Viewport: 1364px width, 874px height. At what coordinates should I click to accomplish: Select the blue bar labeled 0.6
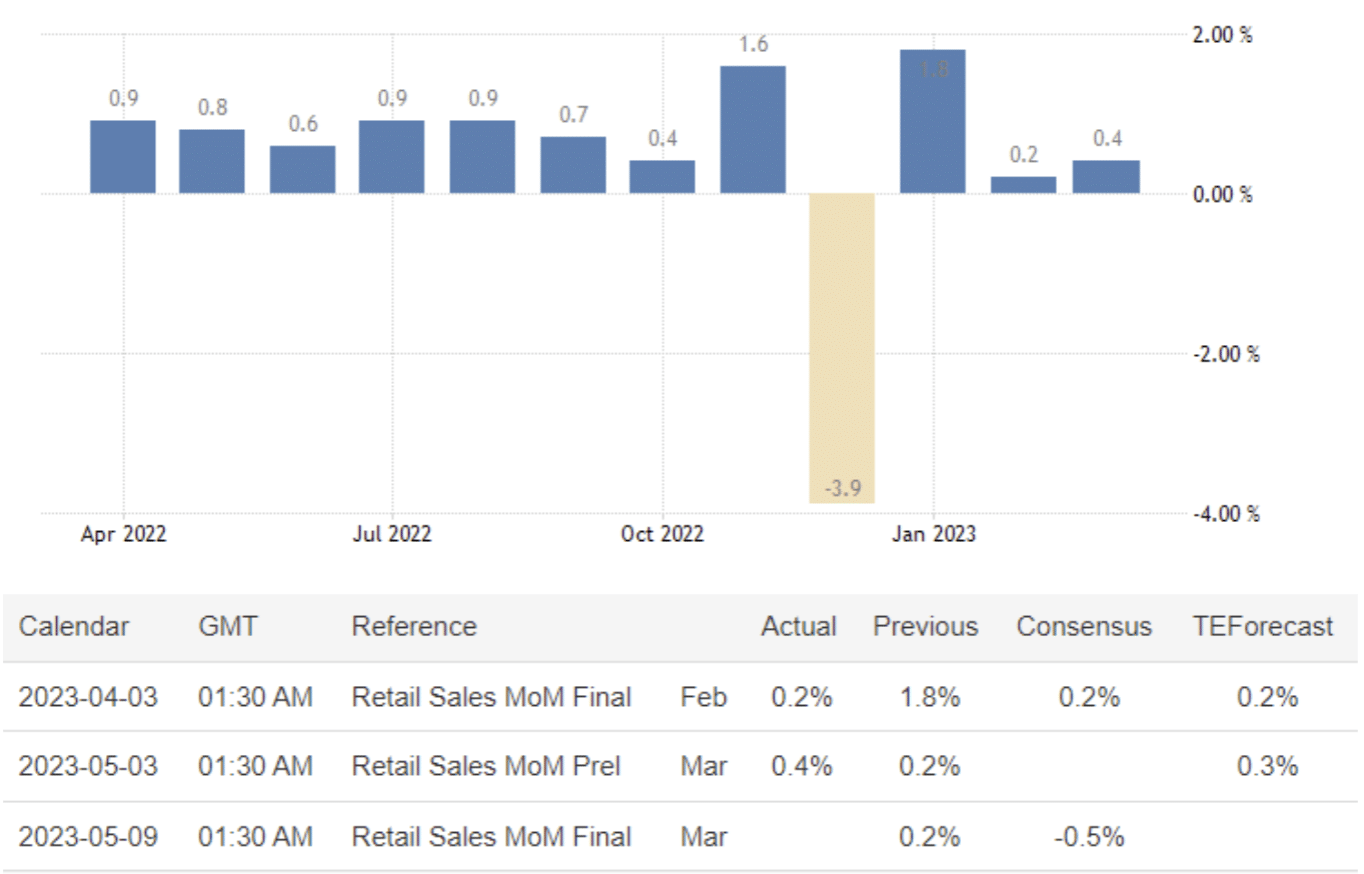coord(302,169)
